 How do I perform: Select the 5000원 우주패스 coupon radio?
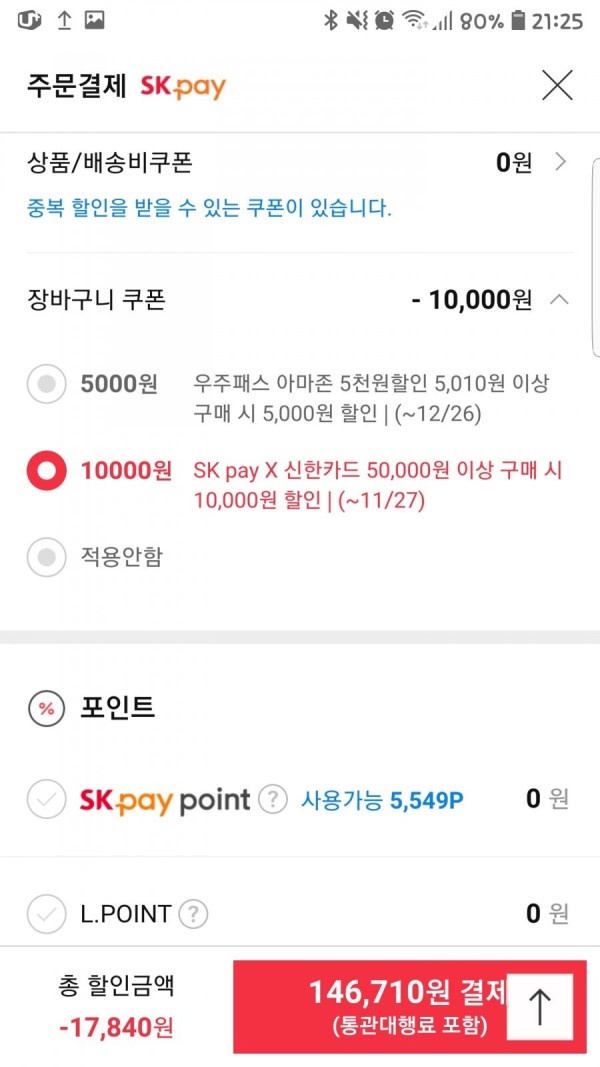[x=46, y=384]
